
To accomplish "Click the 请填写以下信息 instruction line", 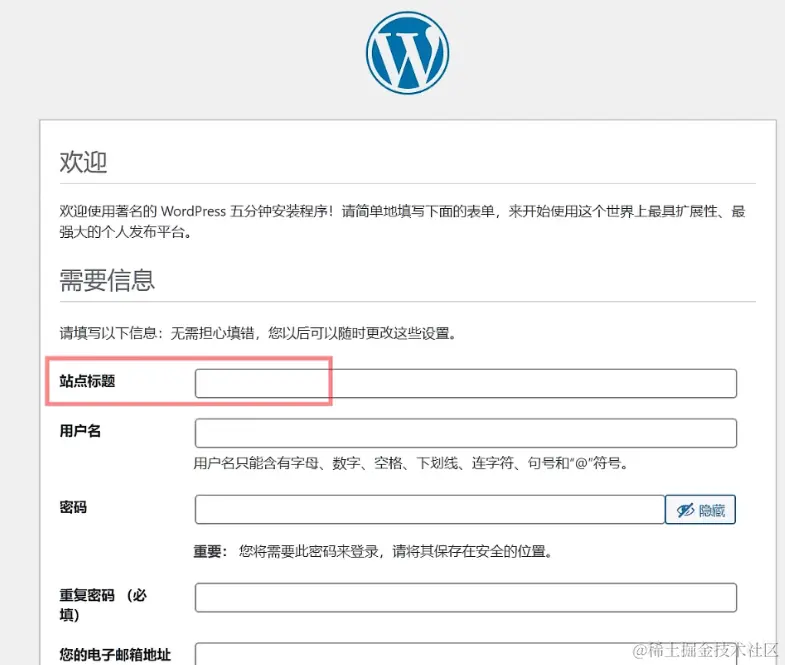I will pos(257,333).
